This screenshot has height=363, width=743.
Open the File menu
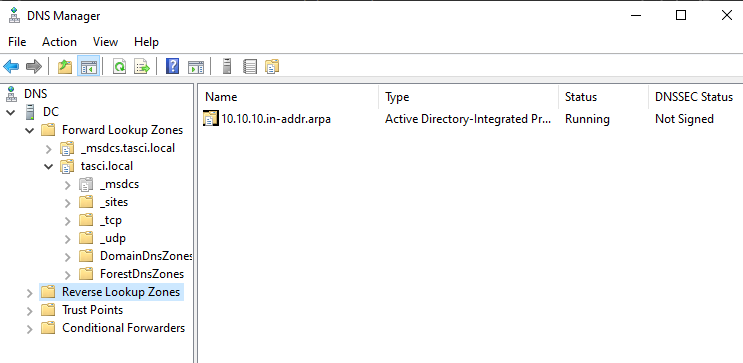pyautogui.click(x=17, y=42)
